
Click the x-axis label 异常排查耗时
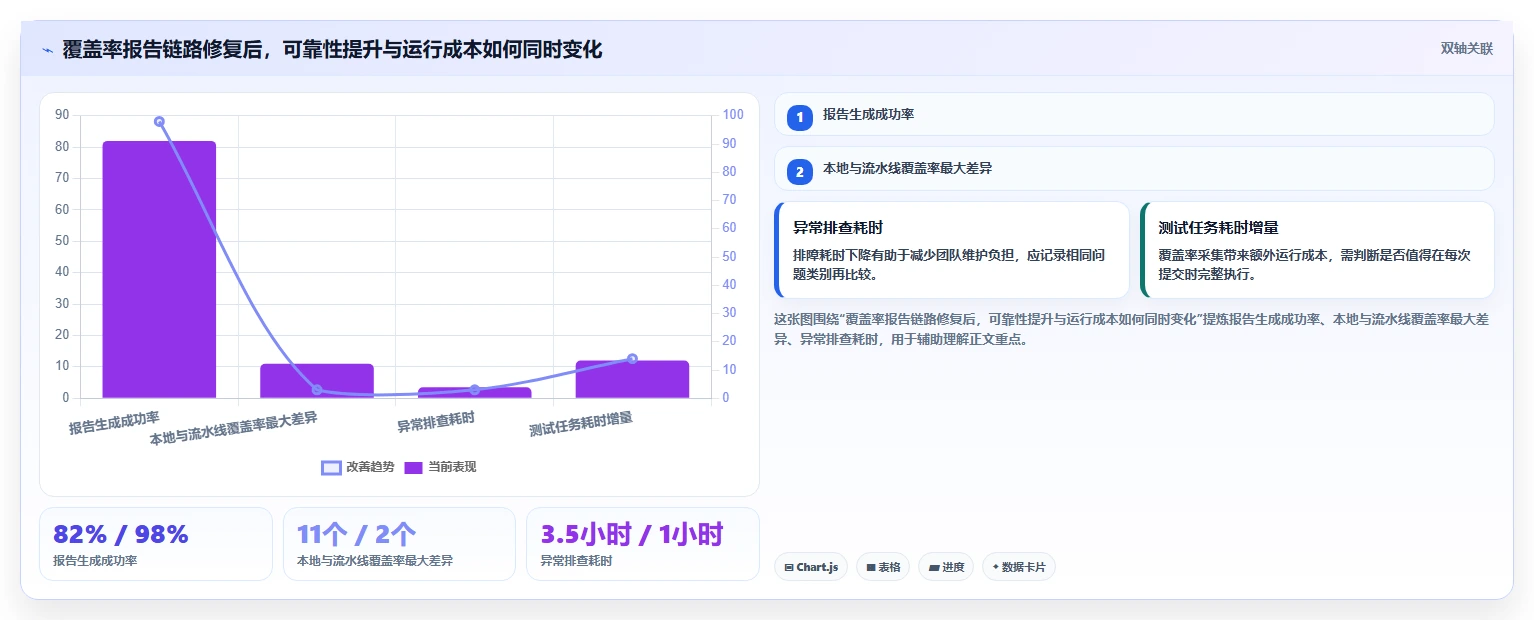click(436, 422)
